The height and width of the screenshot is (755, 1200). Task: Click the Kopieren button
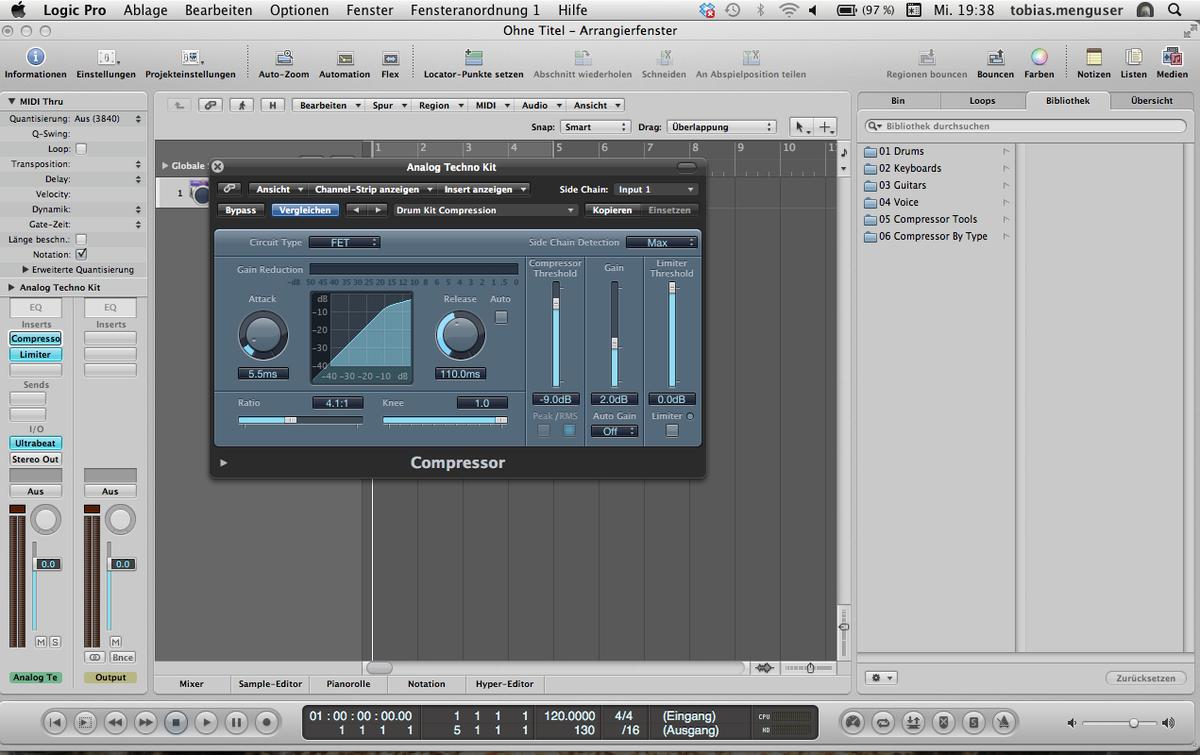point(612,210)
